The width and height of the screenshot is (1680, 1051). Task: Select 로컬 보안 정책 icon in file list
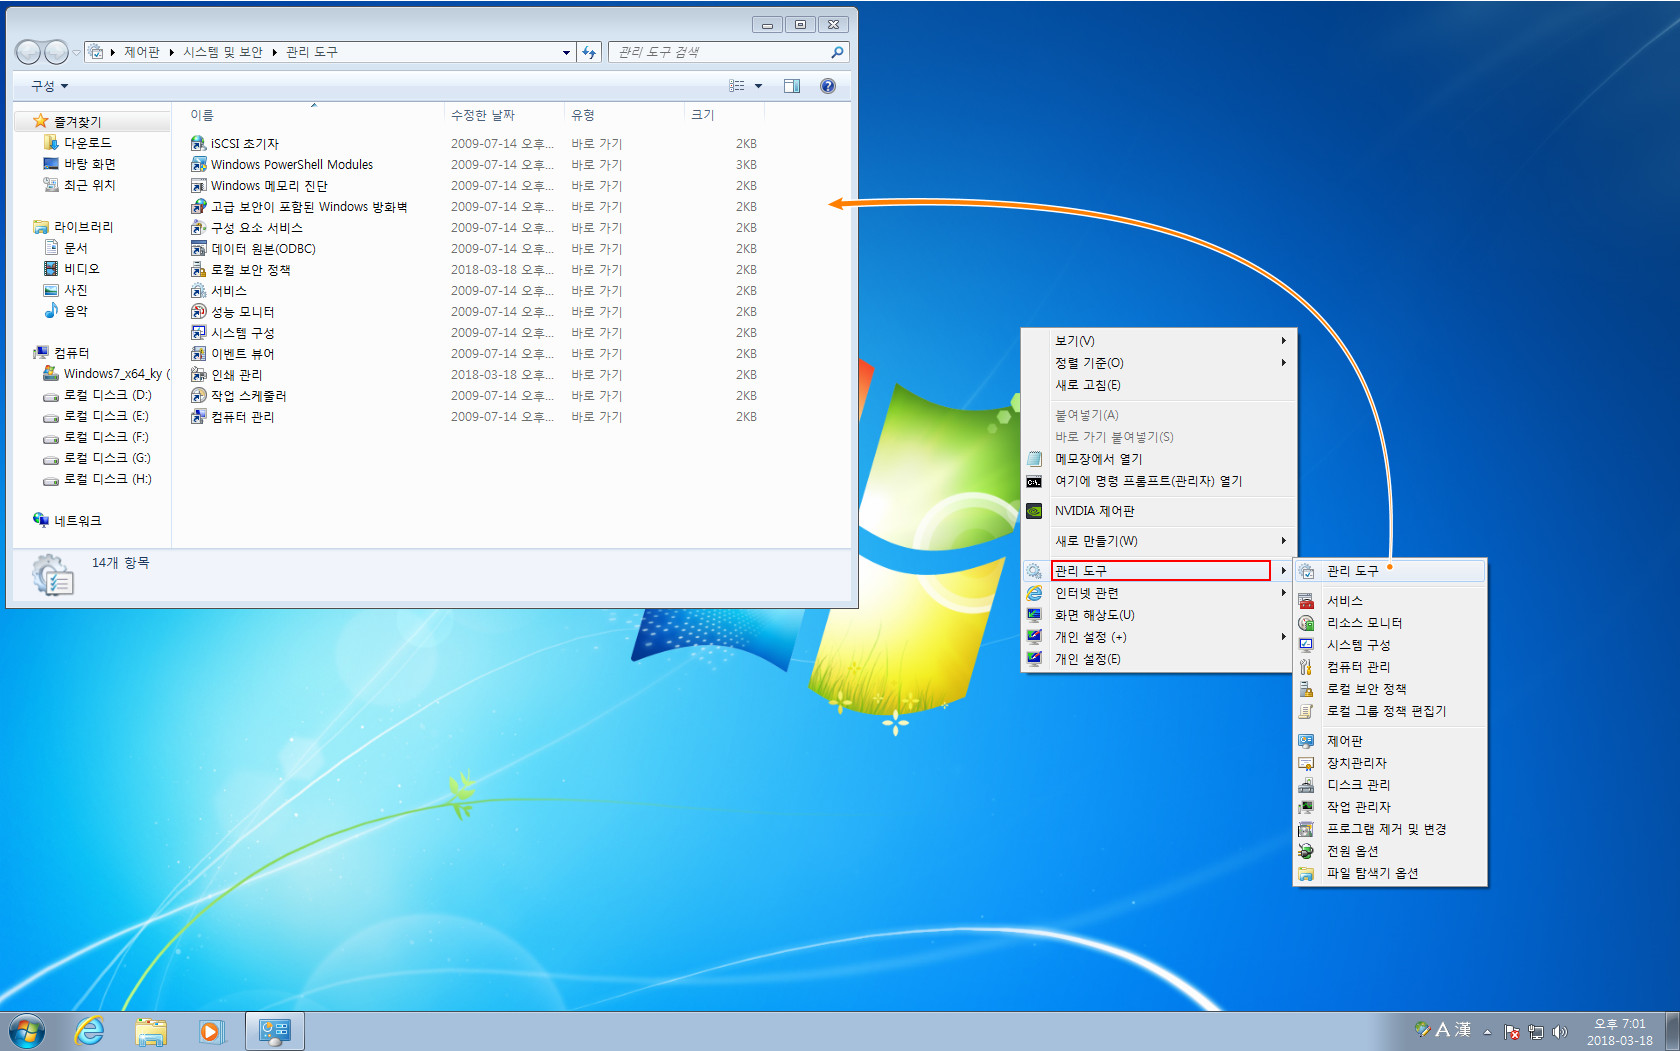click(x=198, y=270)
